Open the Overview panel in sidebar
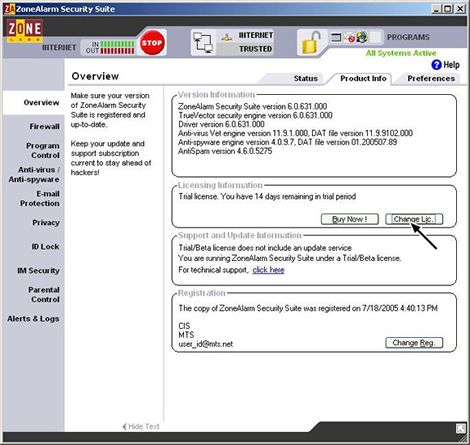 [x=41, y=102]
